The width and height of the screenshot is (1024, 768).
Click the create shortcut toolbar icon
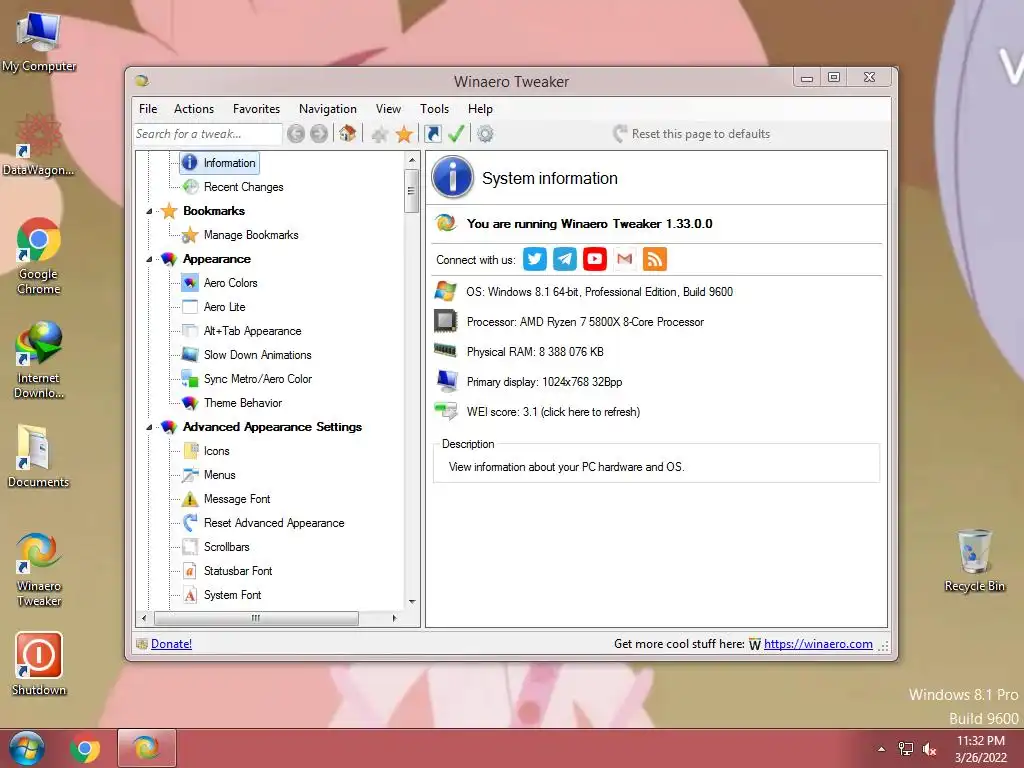coord(432,134)
